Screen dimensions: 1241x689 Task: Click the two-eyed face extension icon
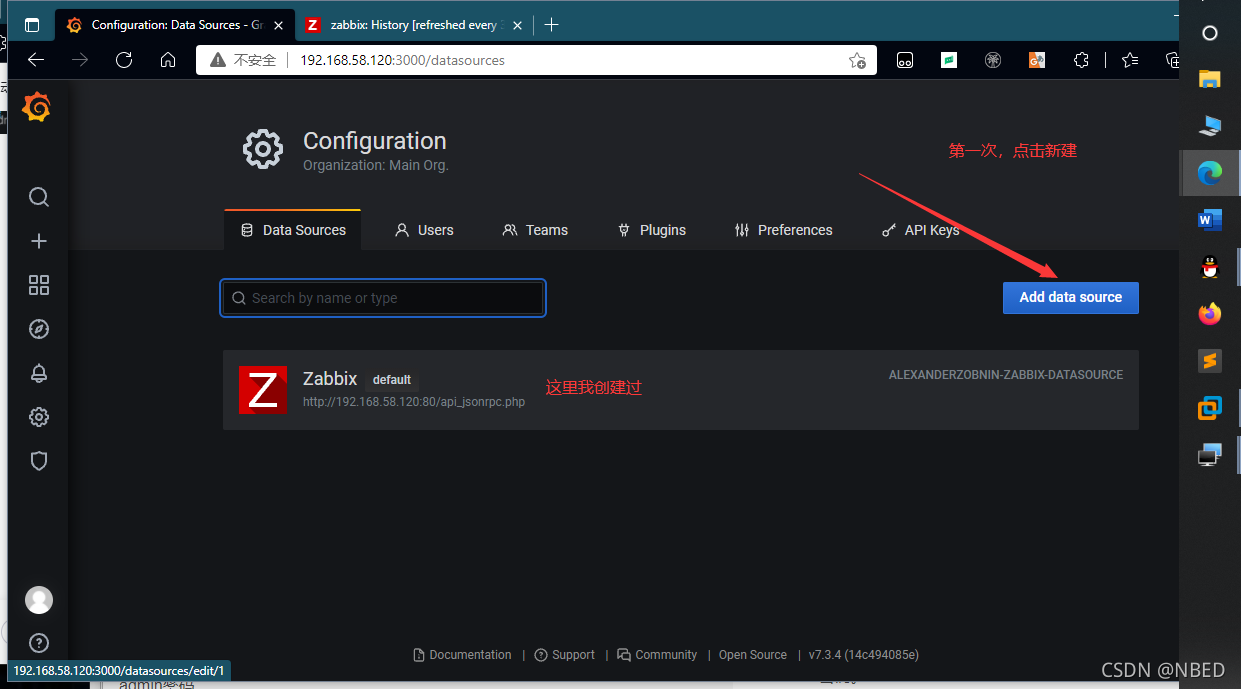point(905,60)
